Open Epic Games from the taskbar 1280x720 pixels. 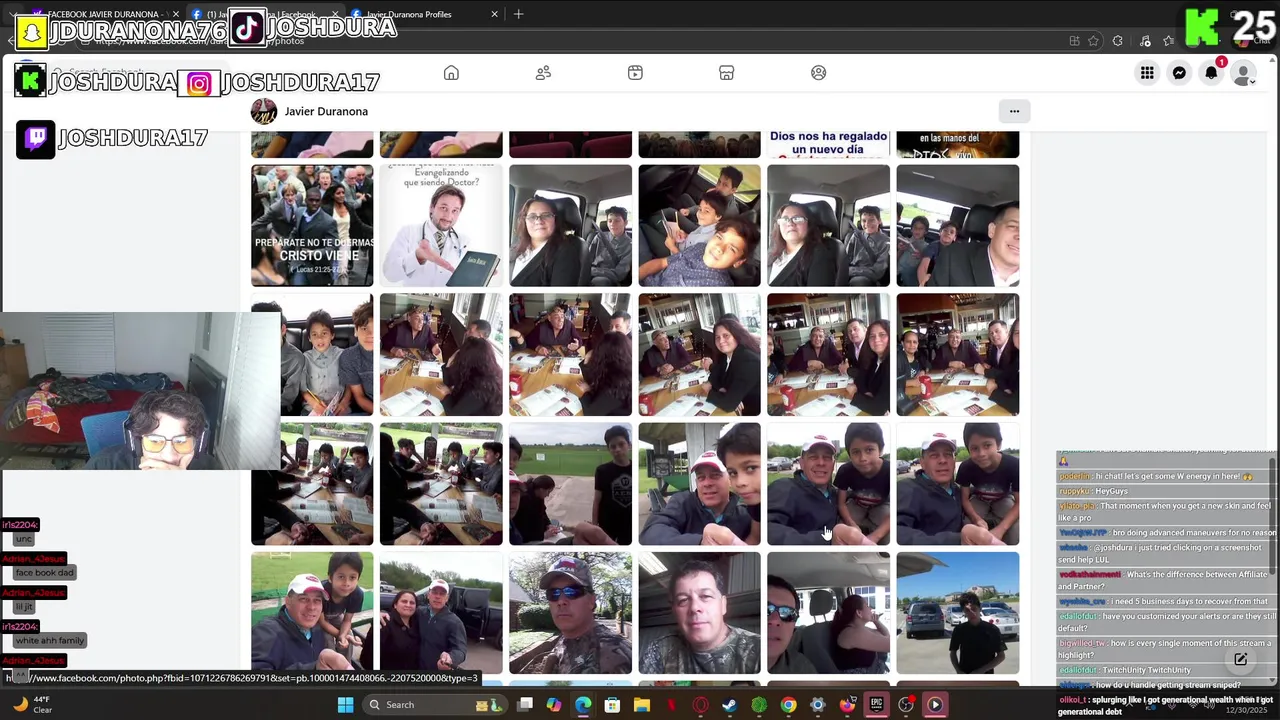tap(876, 705)
